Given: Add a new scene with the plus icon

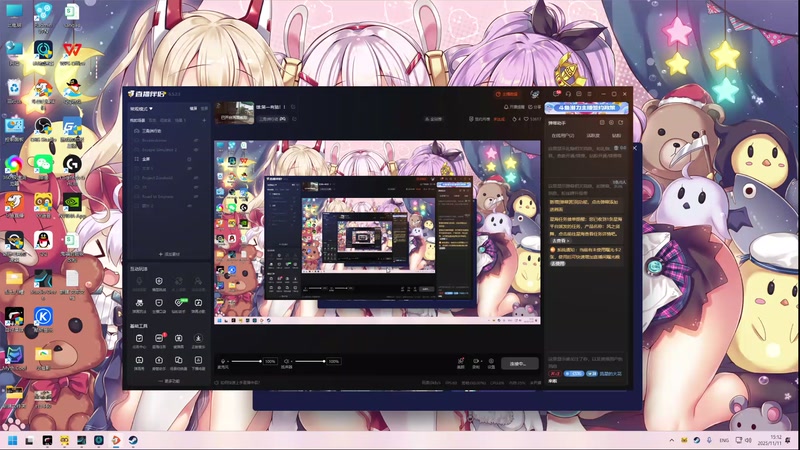Looking at the screenshot, I should click(x=204, y=120).
